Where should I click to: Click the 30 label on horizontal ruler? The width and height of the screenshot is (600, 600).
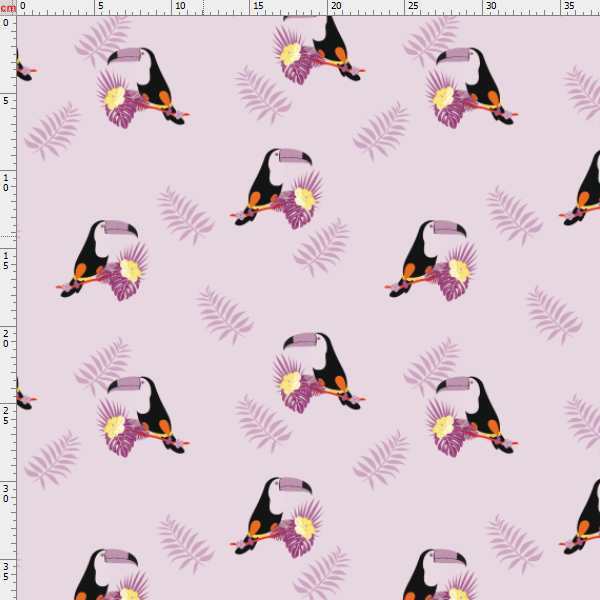(x=491, y=6)
